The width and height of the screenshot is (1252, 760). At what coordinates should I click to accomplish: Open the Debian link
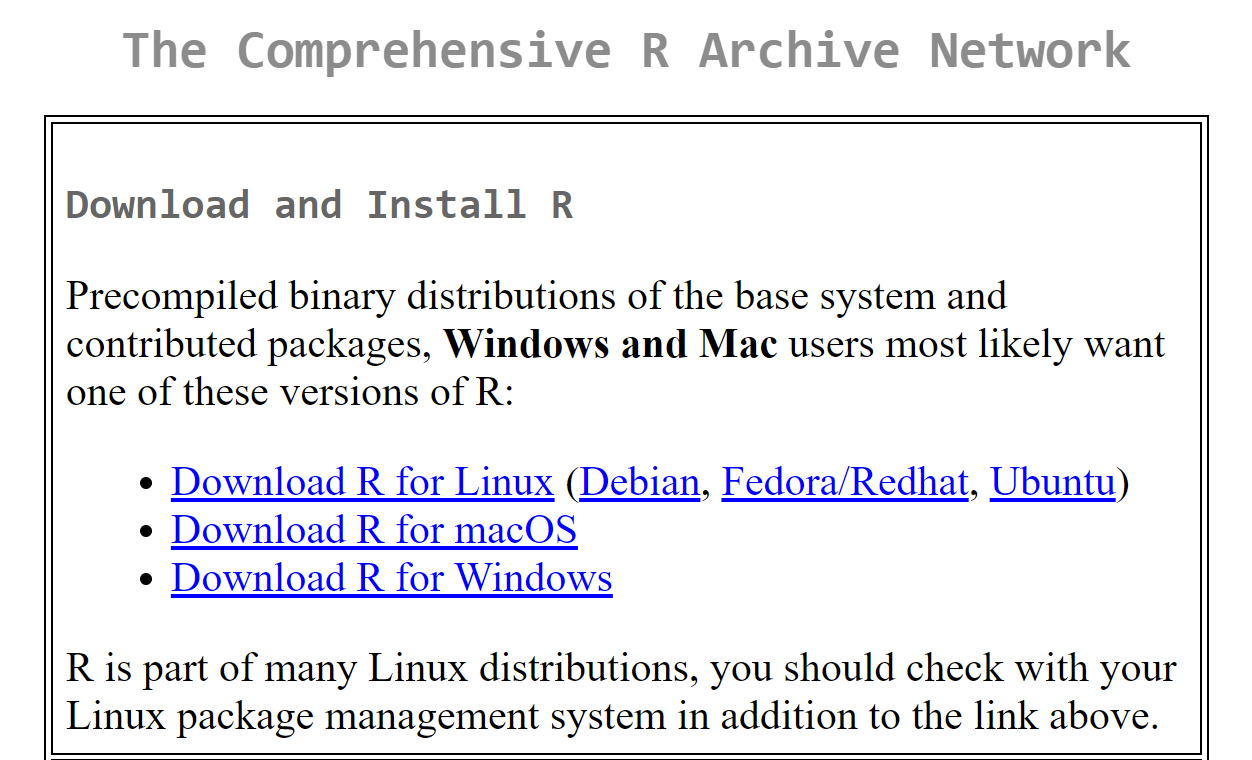click(639, 482)
